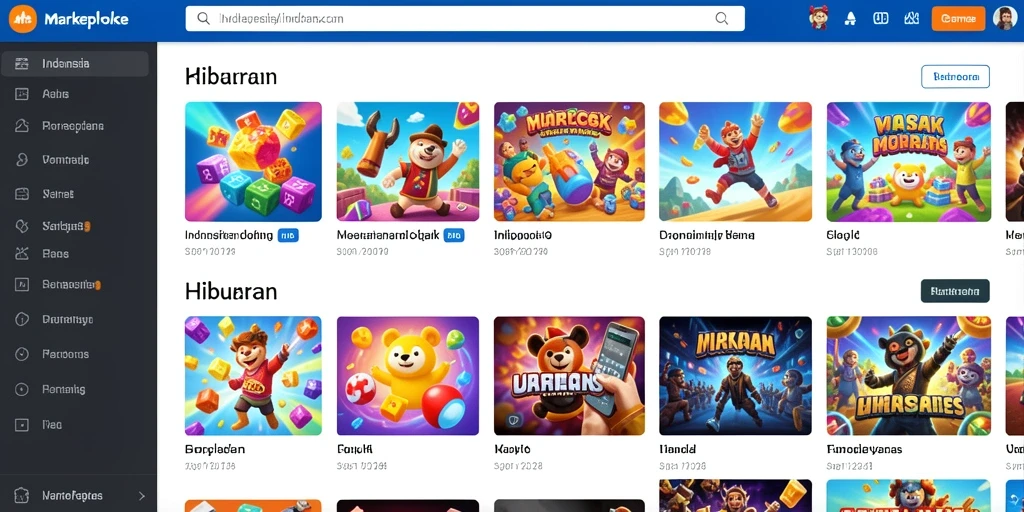
Task: Click the icon beside Aabs in sidebar
Action: coord(22,94)
